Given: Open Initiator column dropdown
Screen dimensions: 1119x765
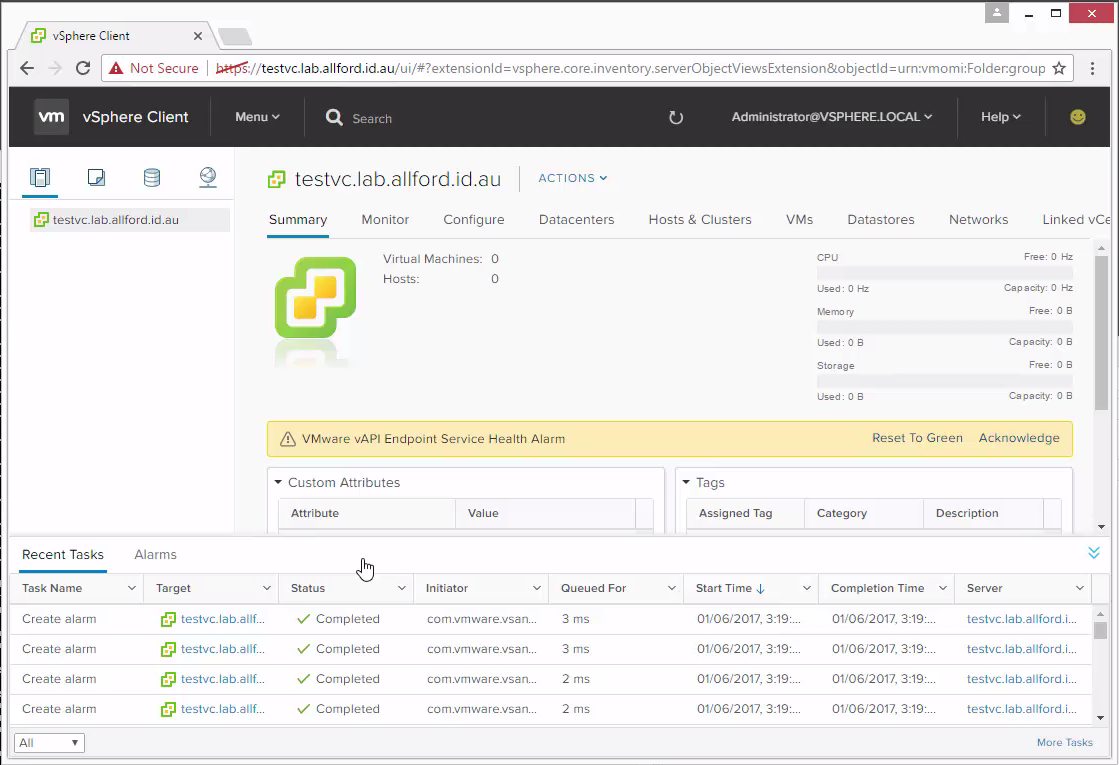Looking at the screenshot, I should pos(537,588).
